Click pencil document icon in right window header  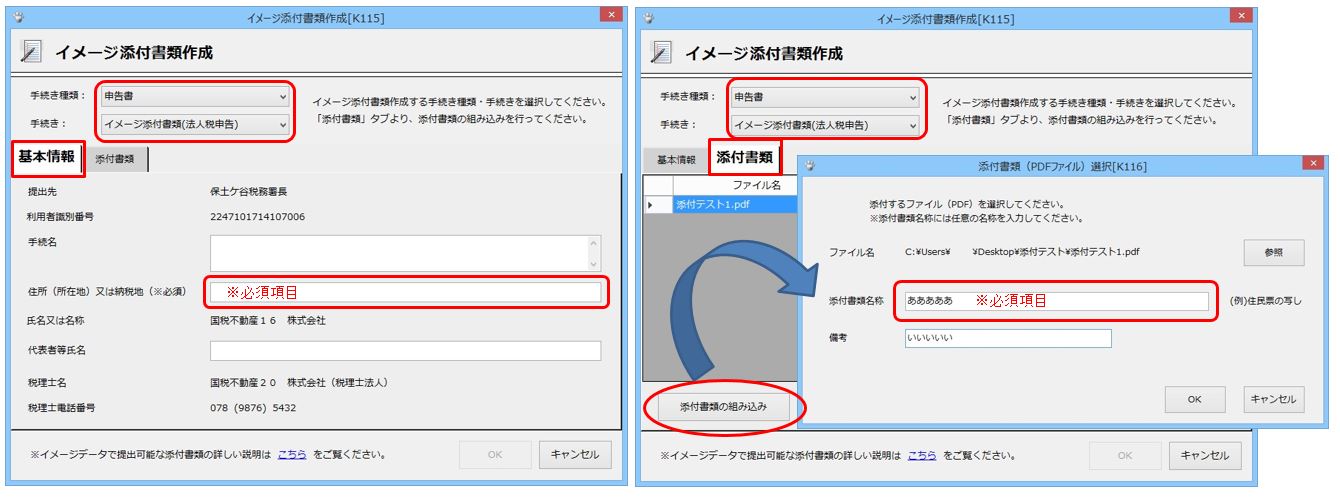click(x=661, y=52)
